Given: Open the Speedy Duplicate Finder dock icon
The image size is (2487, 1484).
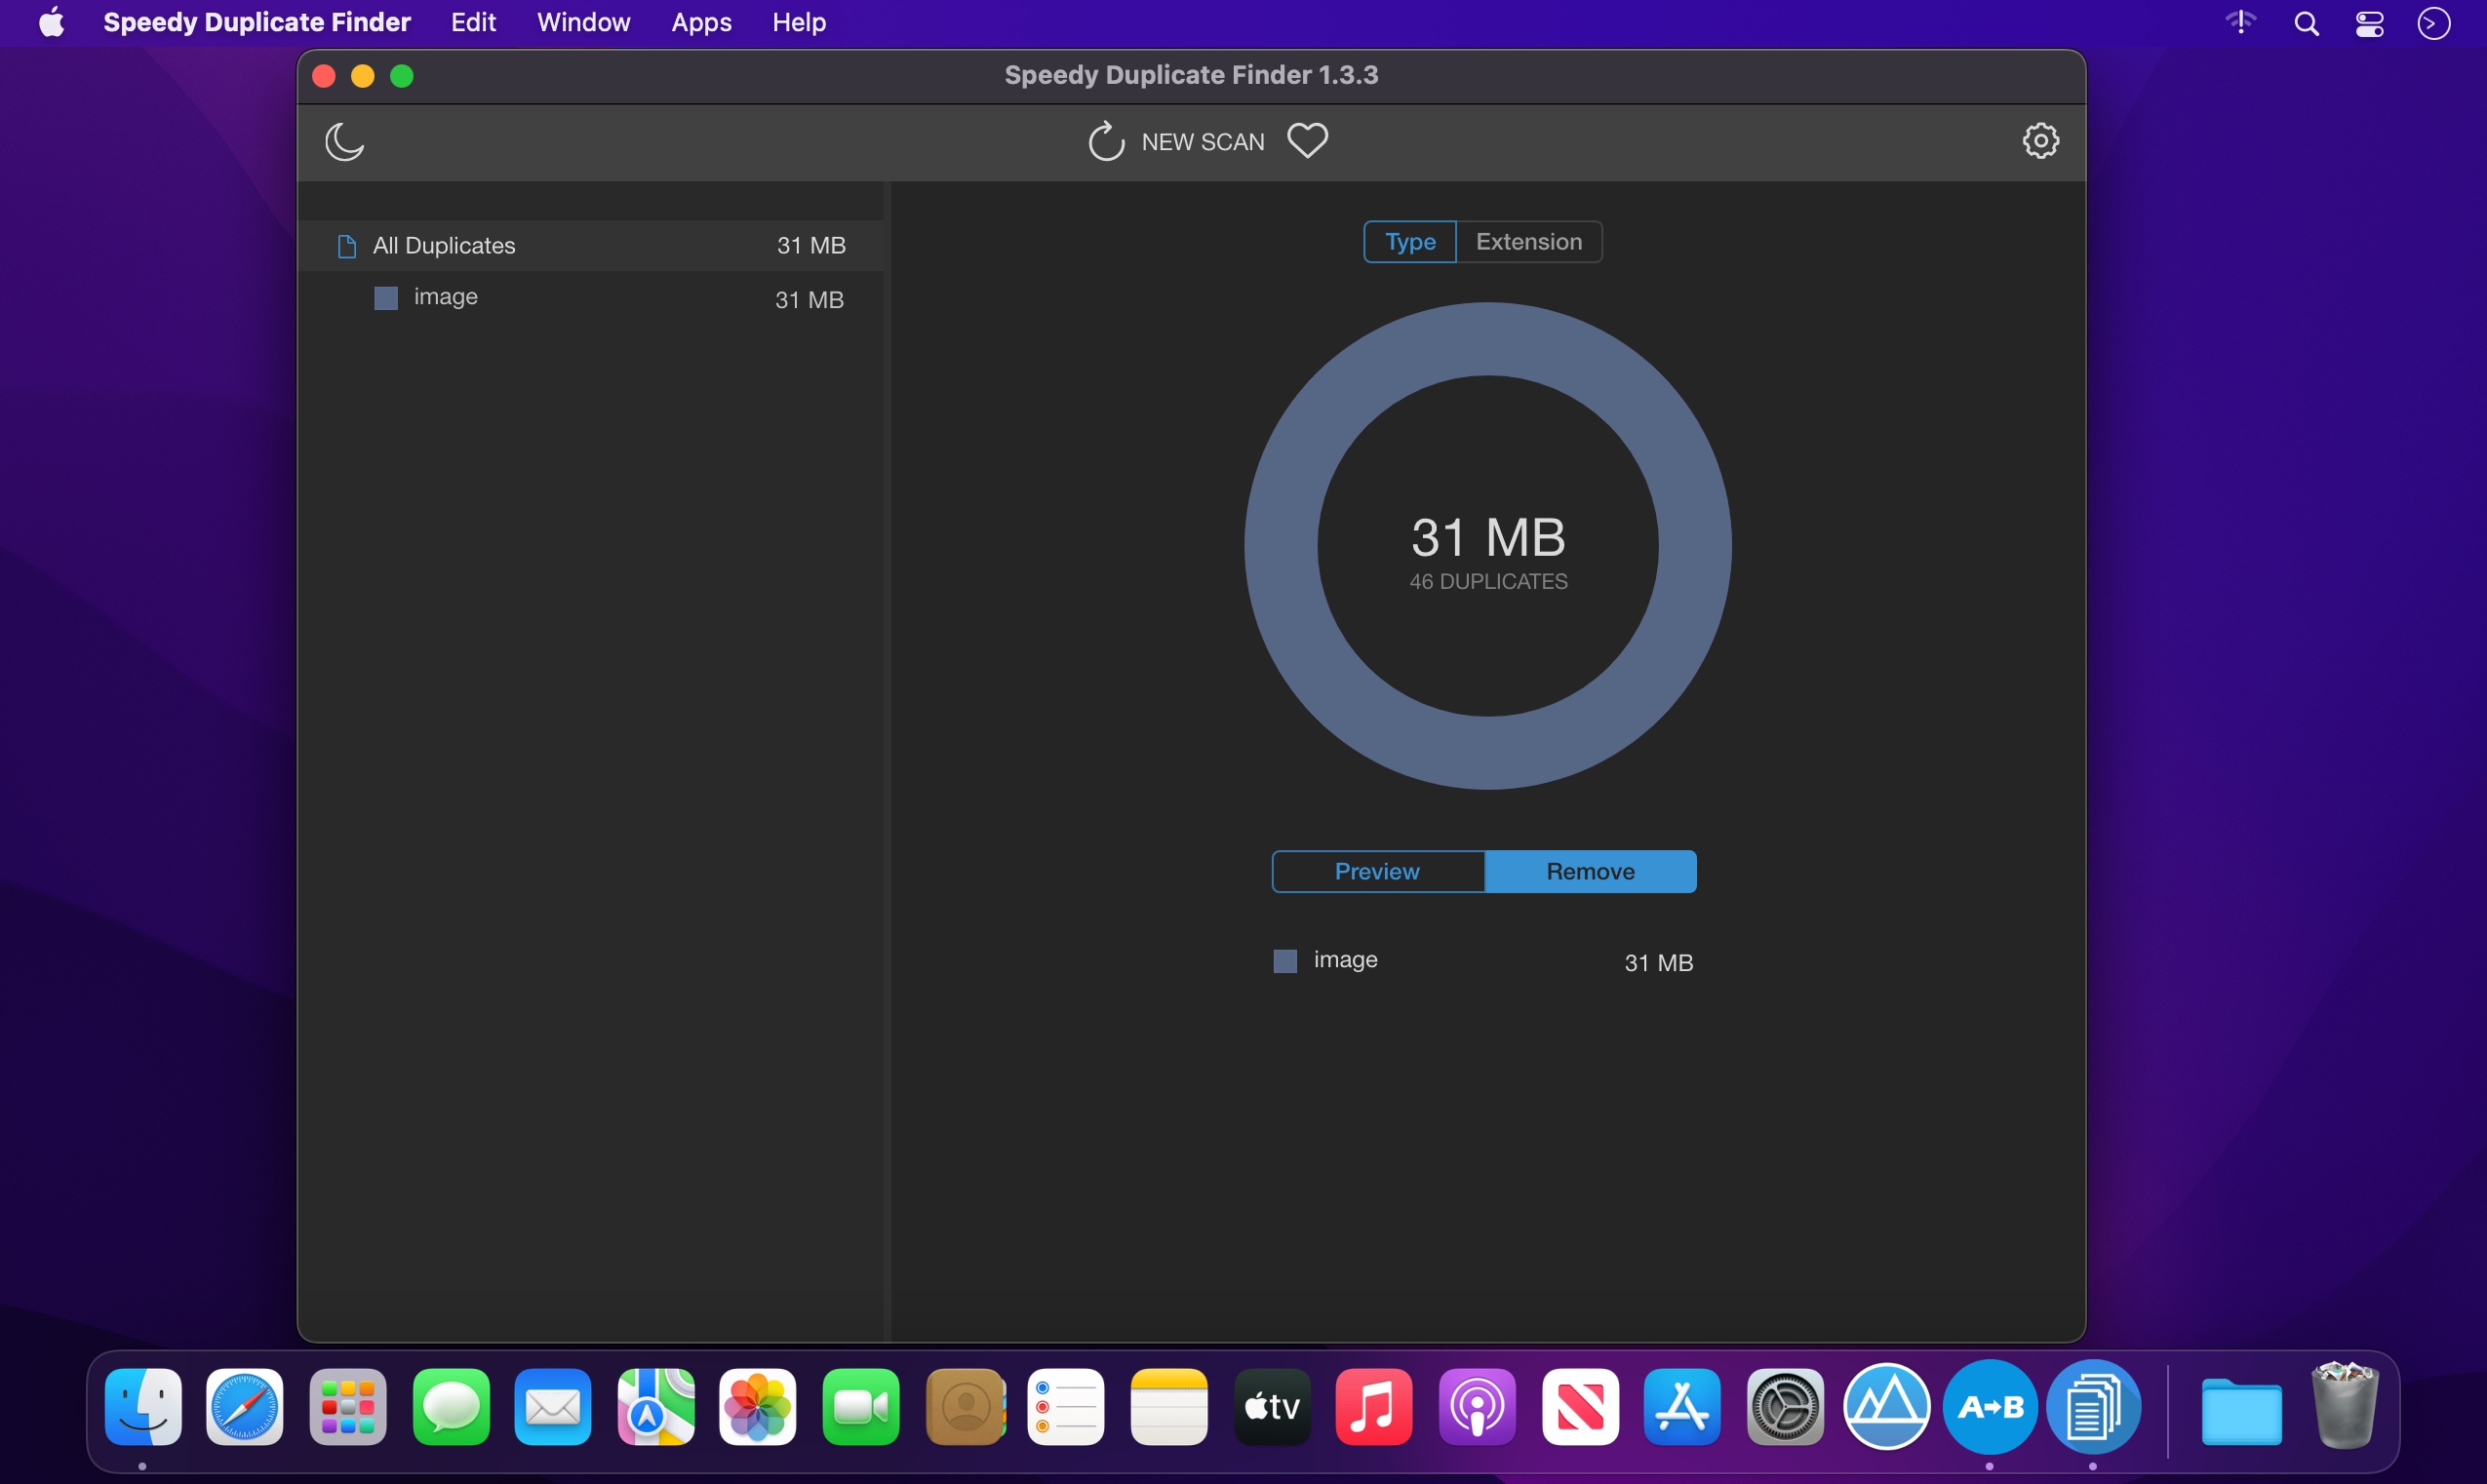Looking at the screenshot, I should [x=2093, y=1407].
